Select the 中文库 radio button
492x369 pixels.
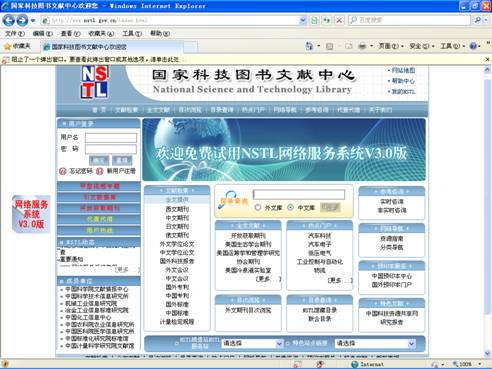tap(291, 207)
